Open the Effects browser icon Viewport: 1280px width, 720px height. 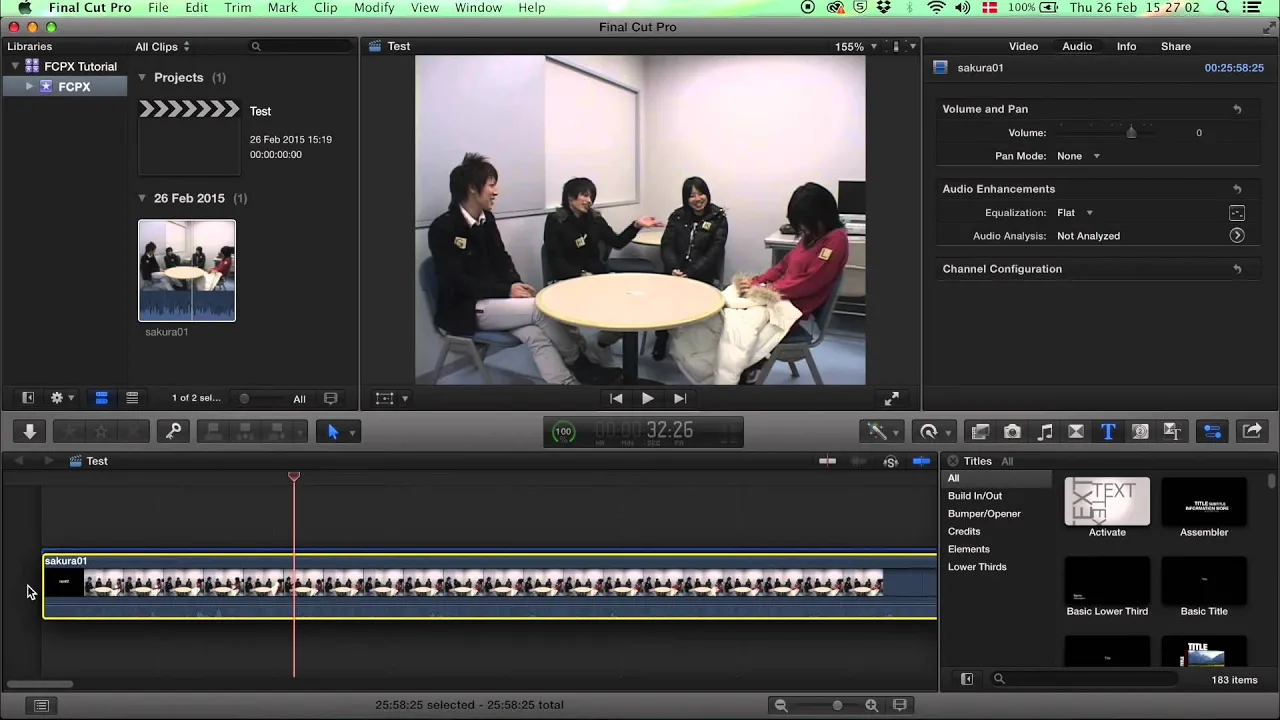[980, 431]
